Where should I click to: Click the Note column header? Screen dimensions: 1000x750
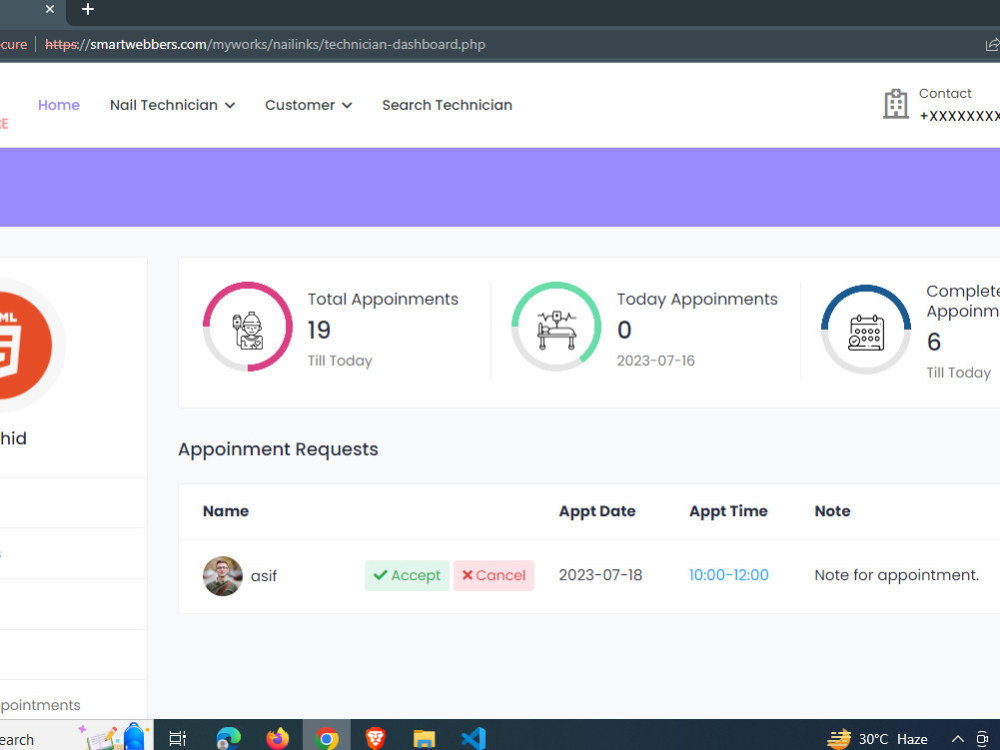[832, 511]
